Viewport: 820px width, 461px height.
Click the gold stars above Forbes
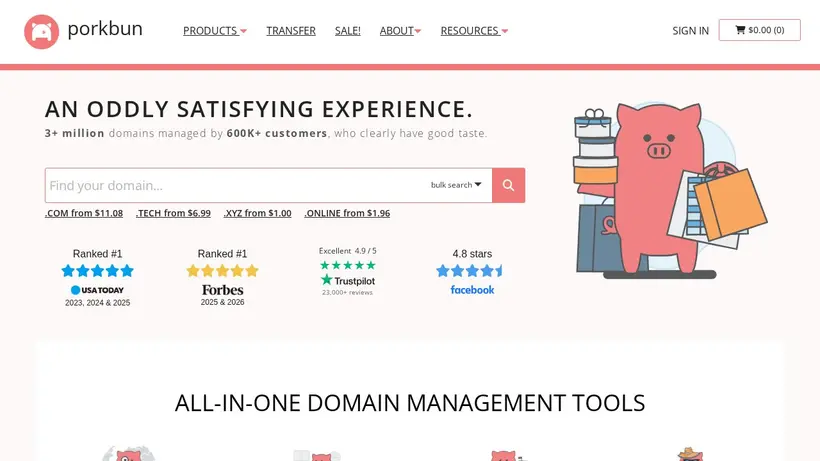(222, 271)
